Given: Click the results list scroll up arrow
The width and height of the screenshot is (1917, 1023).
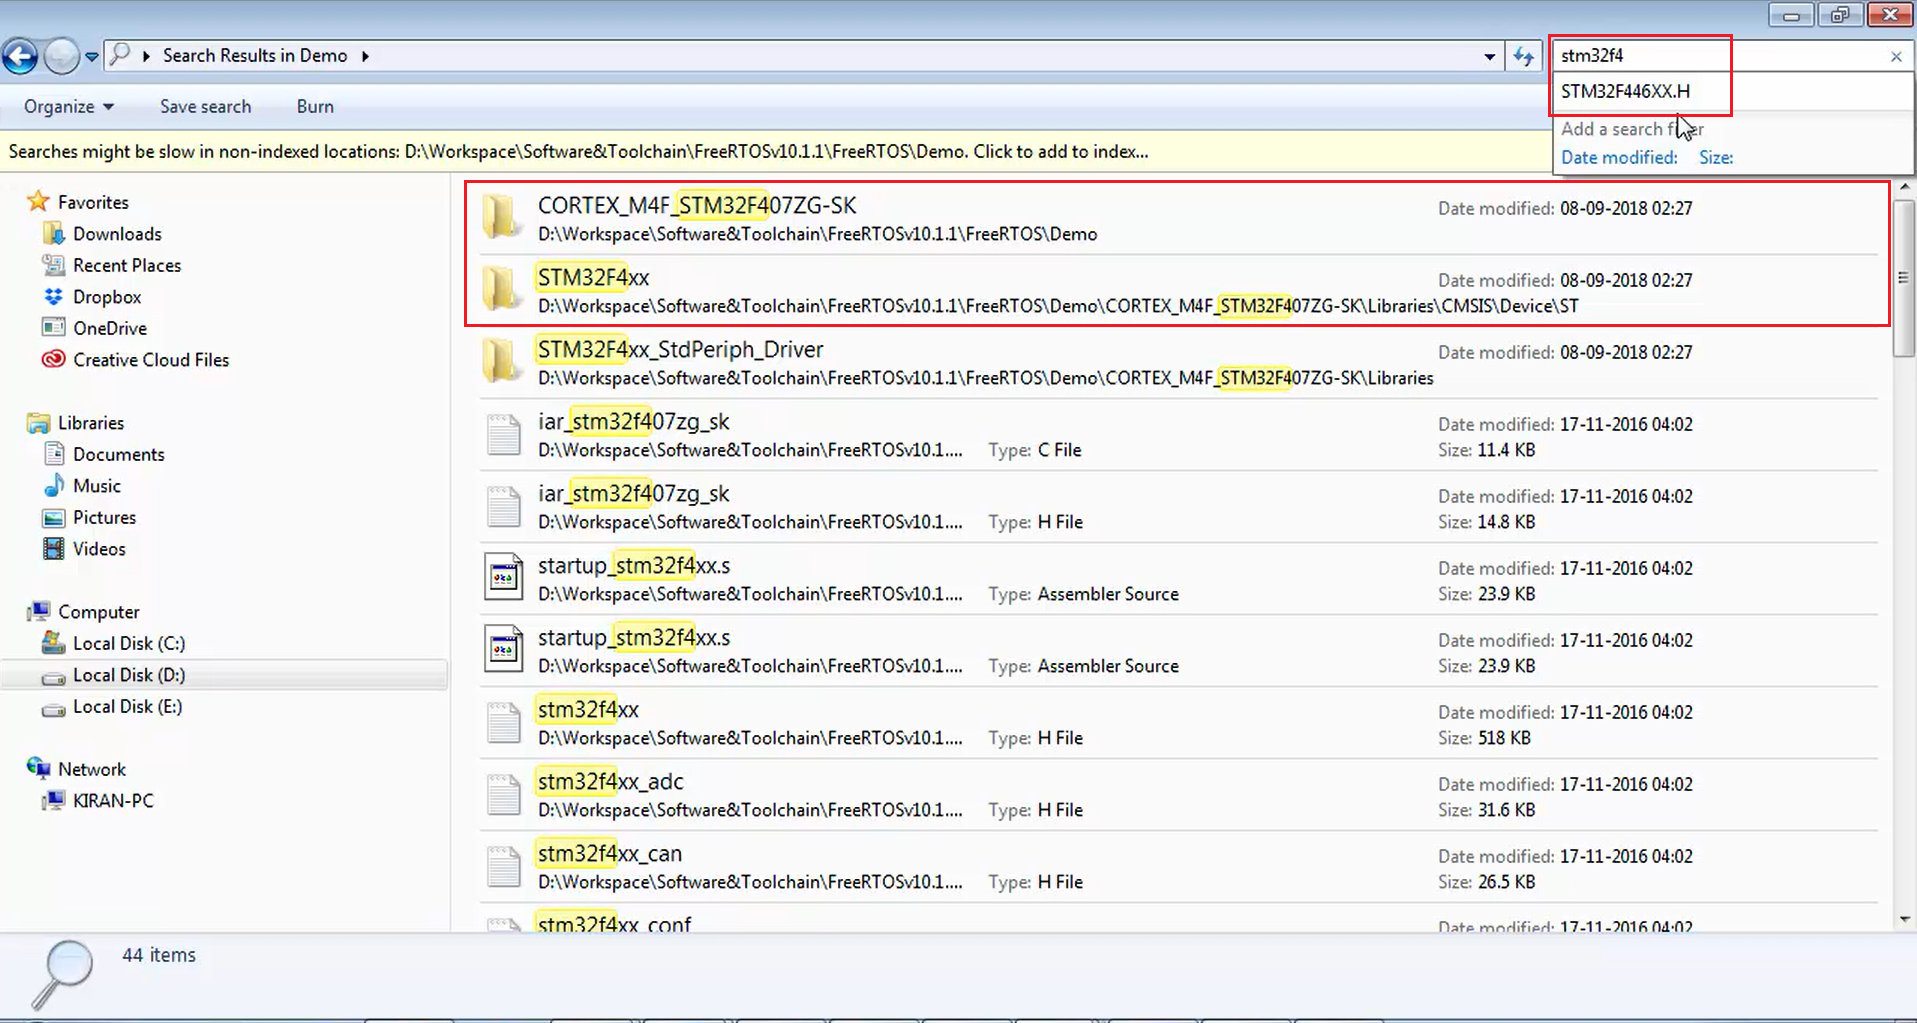Looking at the screenshot, I should point(1904,187).
